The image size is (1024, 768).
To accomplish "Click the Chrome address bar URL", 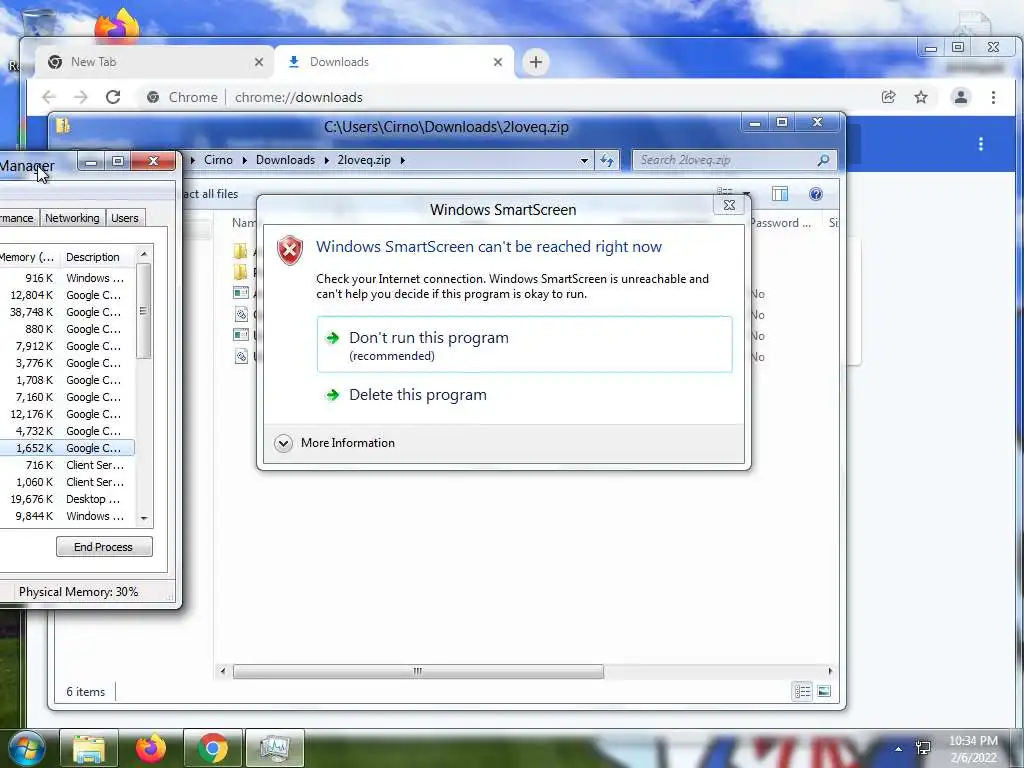I will coord(298,97).
